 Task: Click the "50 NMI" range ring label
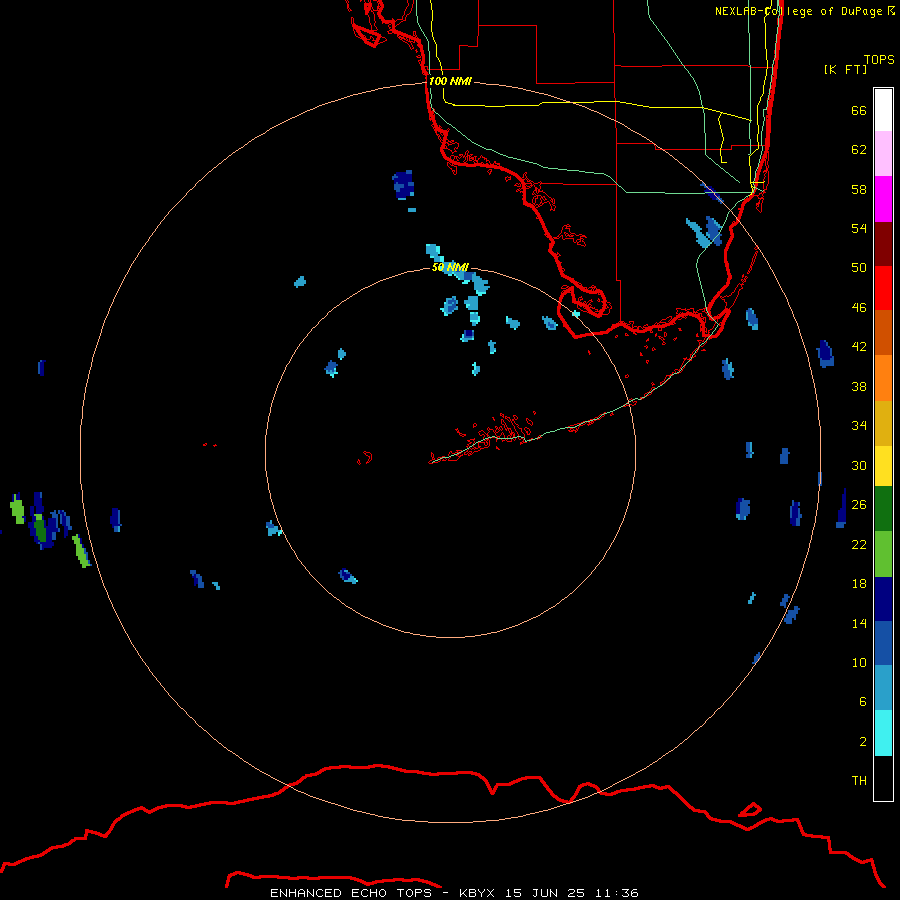tap(450, 267)
